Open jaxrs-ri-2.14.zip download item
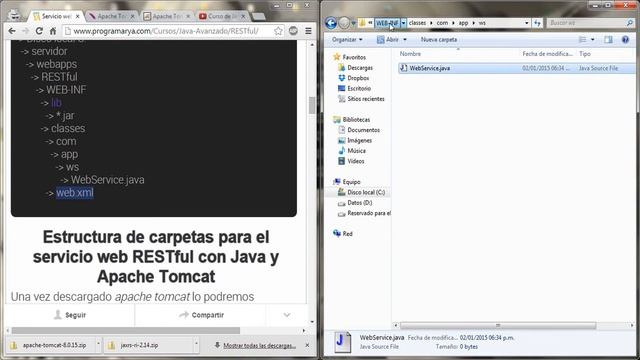Image resolution: width=640 pixels, height=360 pixels. [149, 345]
